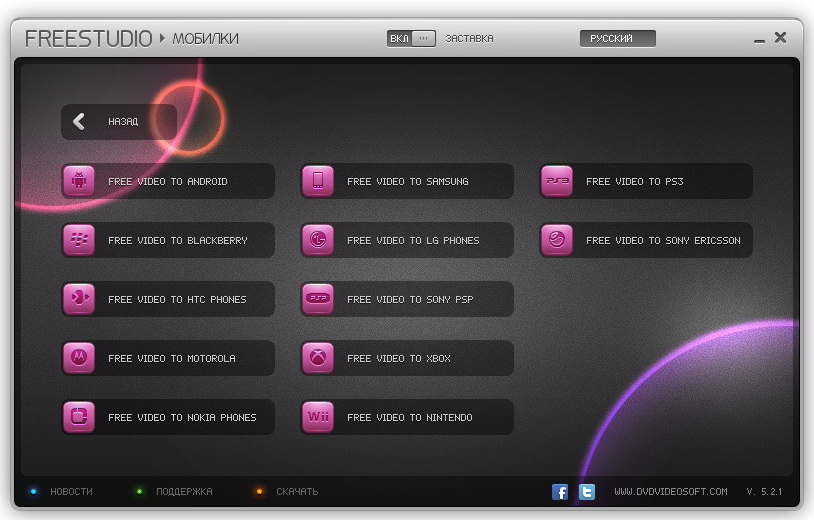Click the HTC phones icon
Image resolution: width=814 pixels, height=520 pixels.
79,299
